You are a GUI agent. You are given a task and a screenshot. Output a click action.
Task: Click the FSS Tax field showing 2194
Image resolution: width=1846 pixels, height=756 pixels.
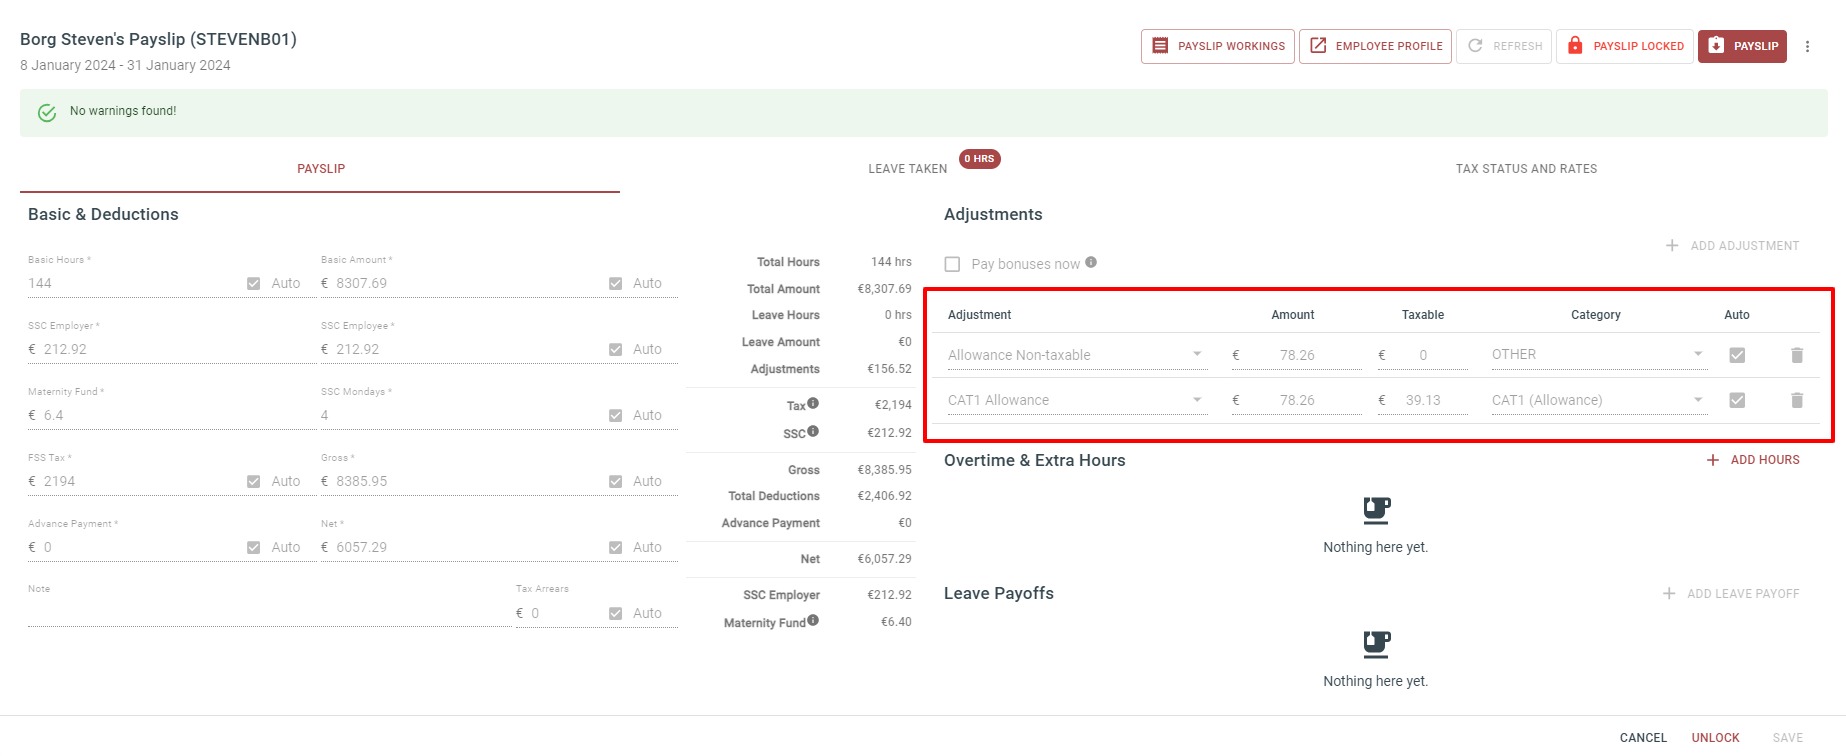[x=133, y=482]
